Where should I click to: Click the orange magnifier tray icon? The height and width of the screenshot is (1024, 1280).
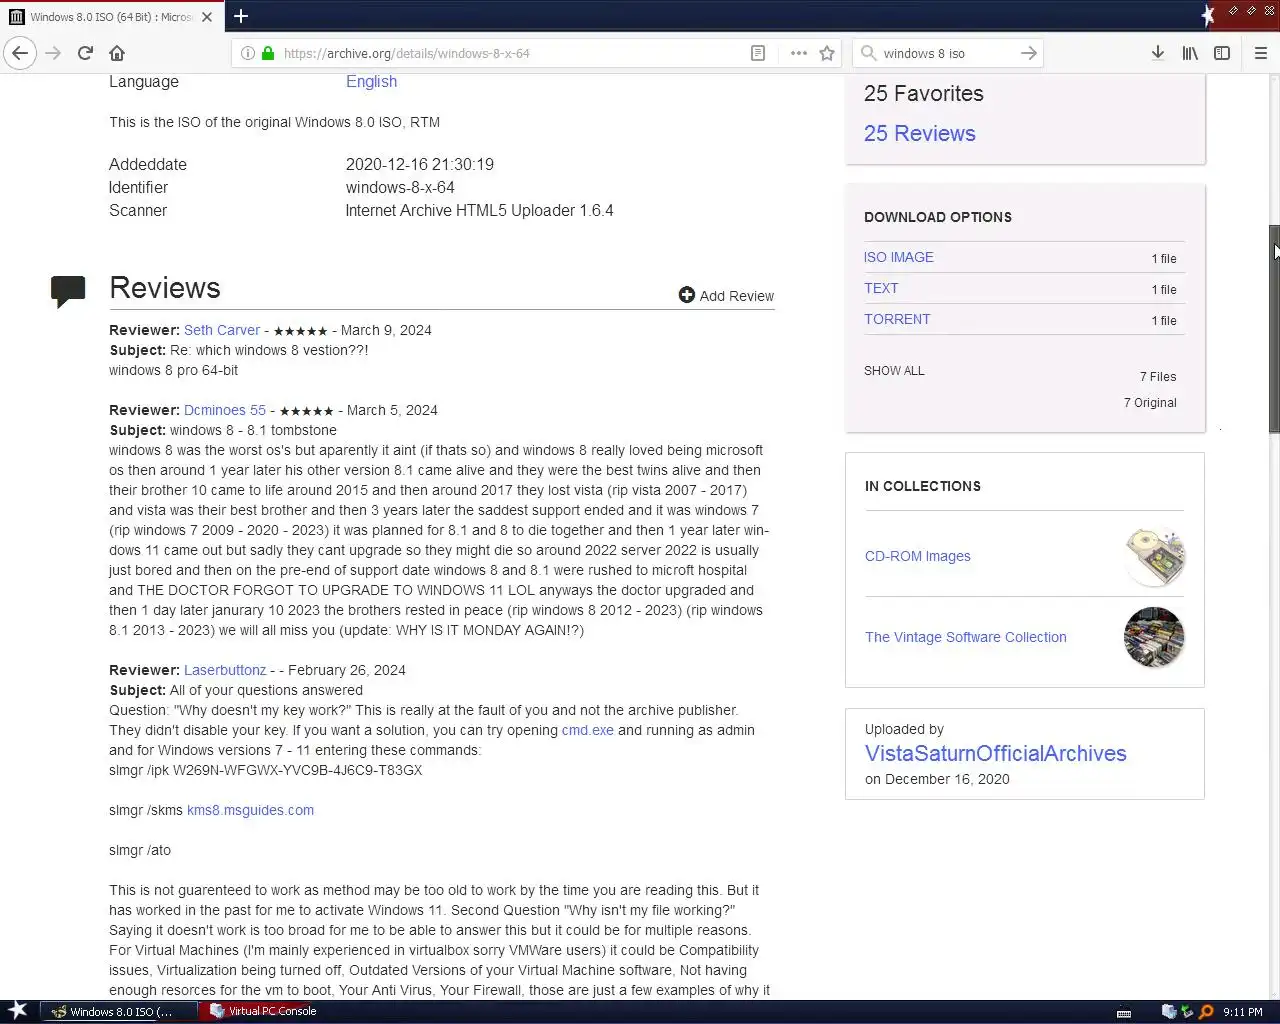(1206, 1011)
